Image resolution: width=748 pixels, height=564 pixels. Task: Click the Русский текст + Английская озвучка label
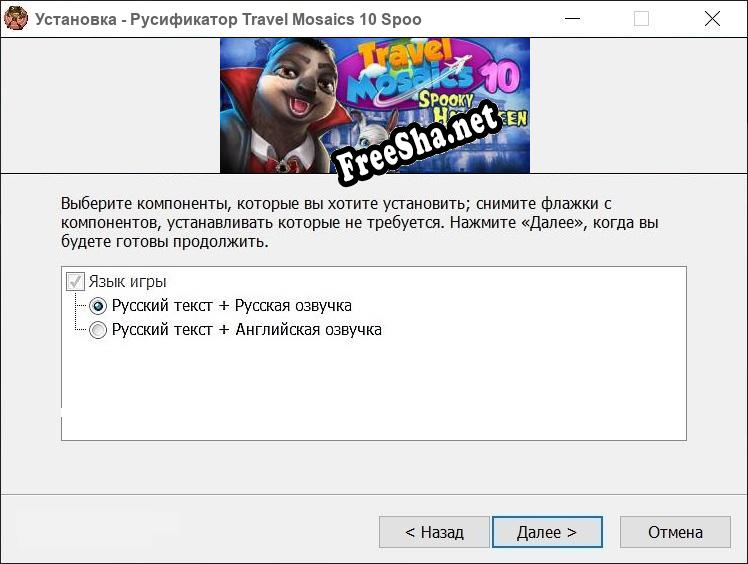246,330
